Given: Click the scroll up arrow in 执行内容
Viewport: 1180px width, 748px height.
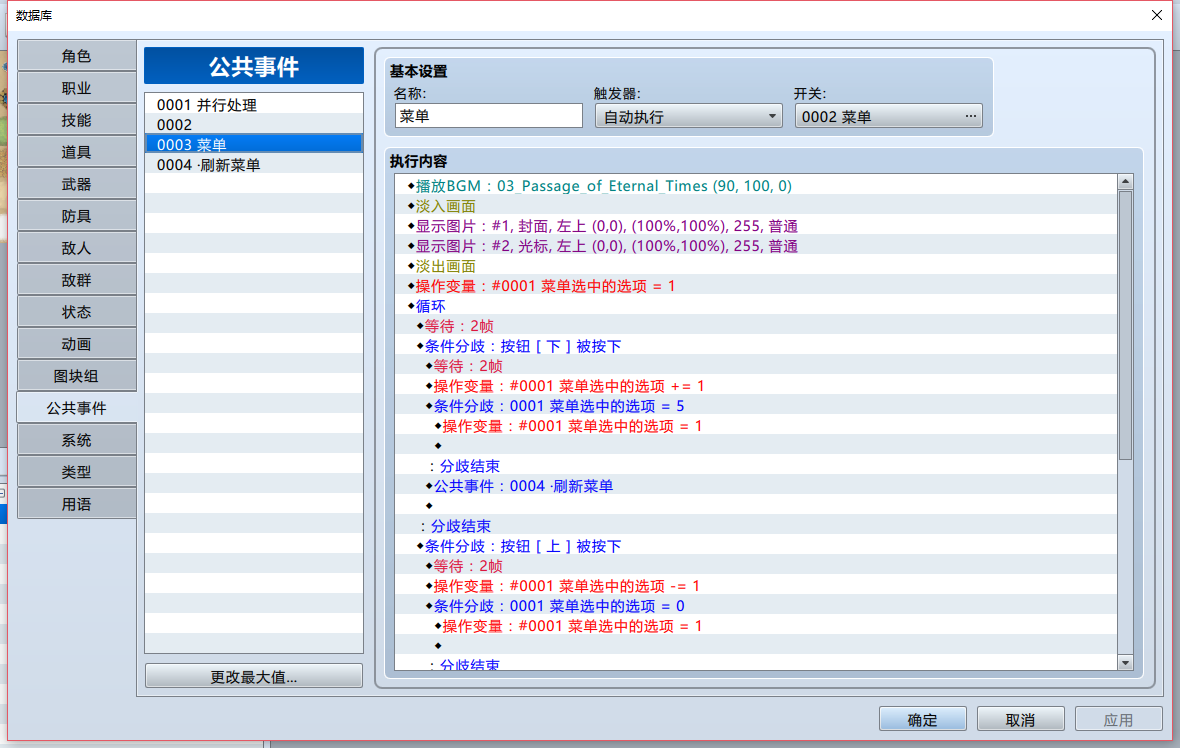Looking at the screenshot, I should pos(1125,181).
